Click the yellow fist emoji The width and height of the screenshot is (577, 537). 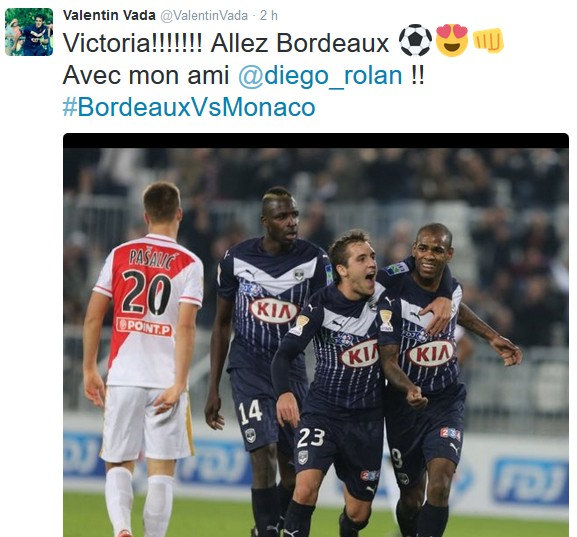[x=488, y=40]
